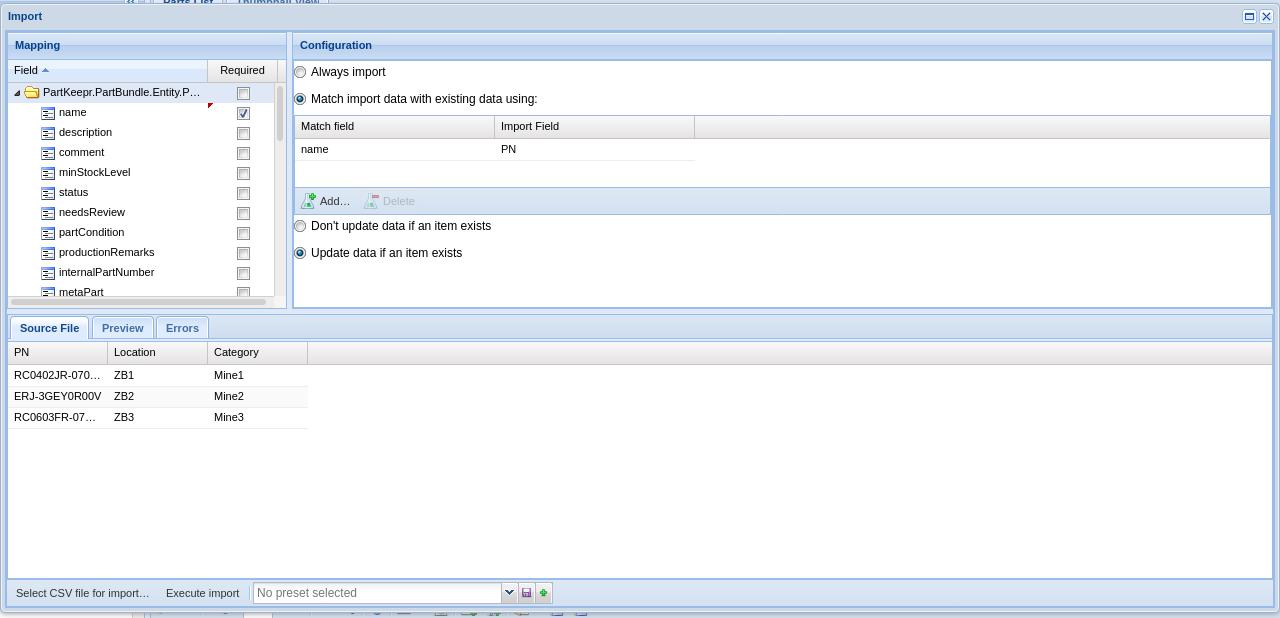This screenshot has height=618, width=1280.
Task: Check the Required checkbox for "description"
Action: 243,133
